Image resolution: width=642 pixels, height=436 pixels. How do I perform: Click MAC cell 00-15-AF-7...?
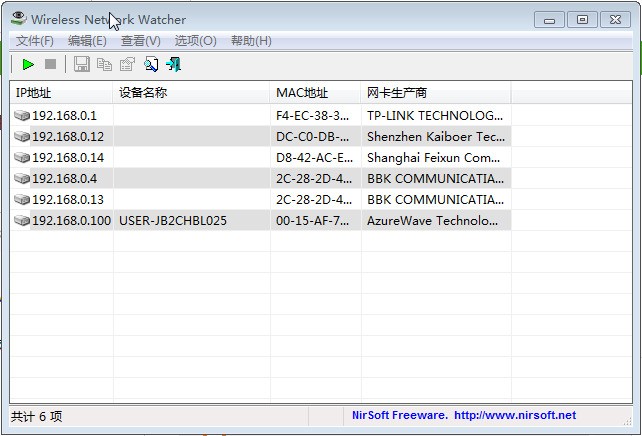312,221
